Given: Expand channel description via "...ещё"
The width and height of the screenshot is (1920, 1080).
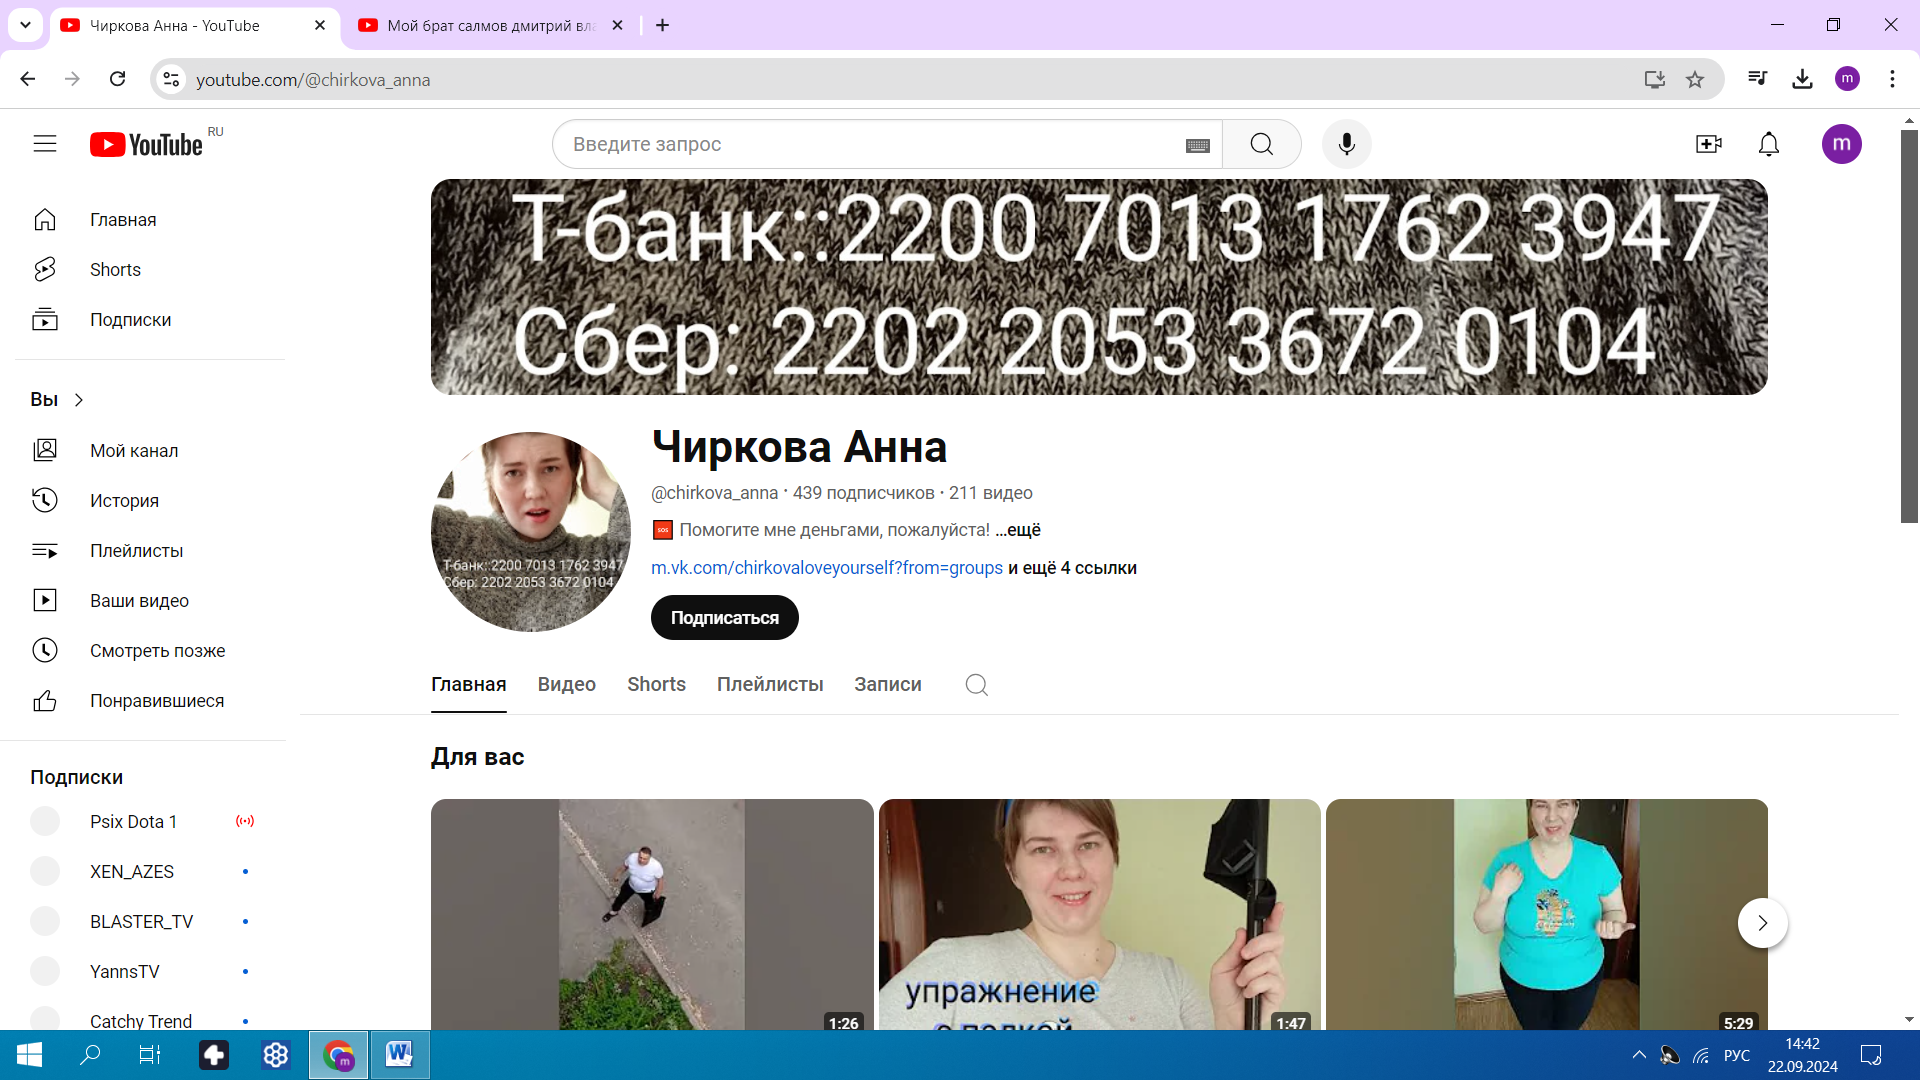Looking at the screenshot, I should [1018, 530].
